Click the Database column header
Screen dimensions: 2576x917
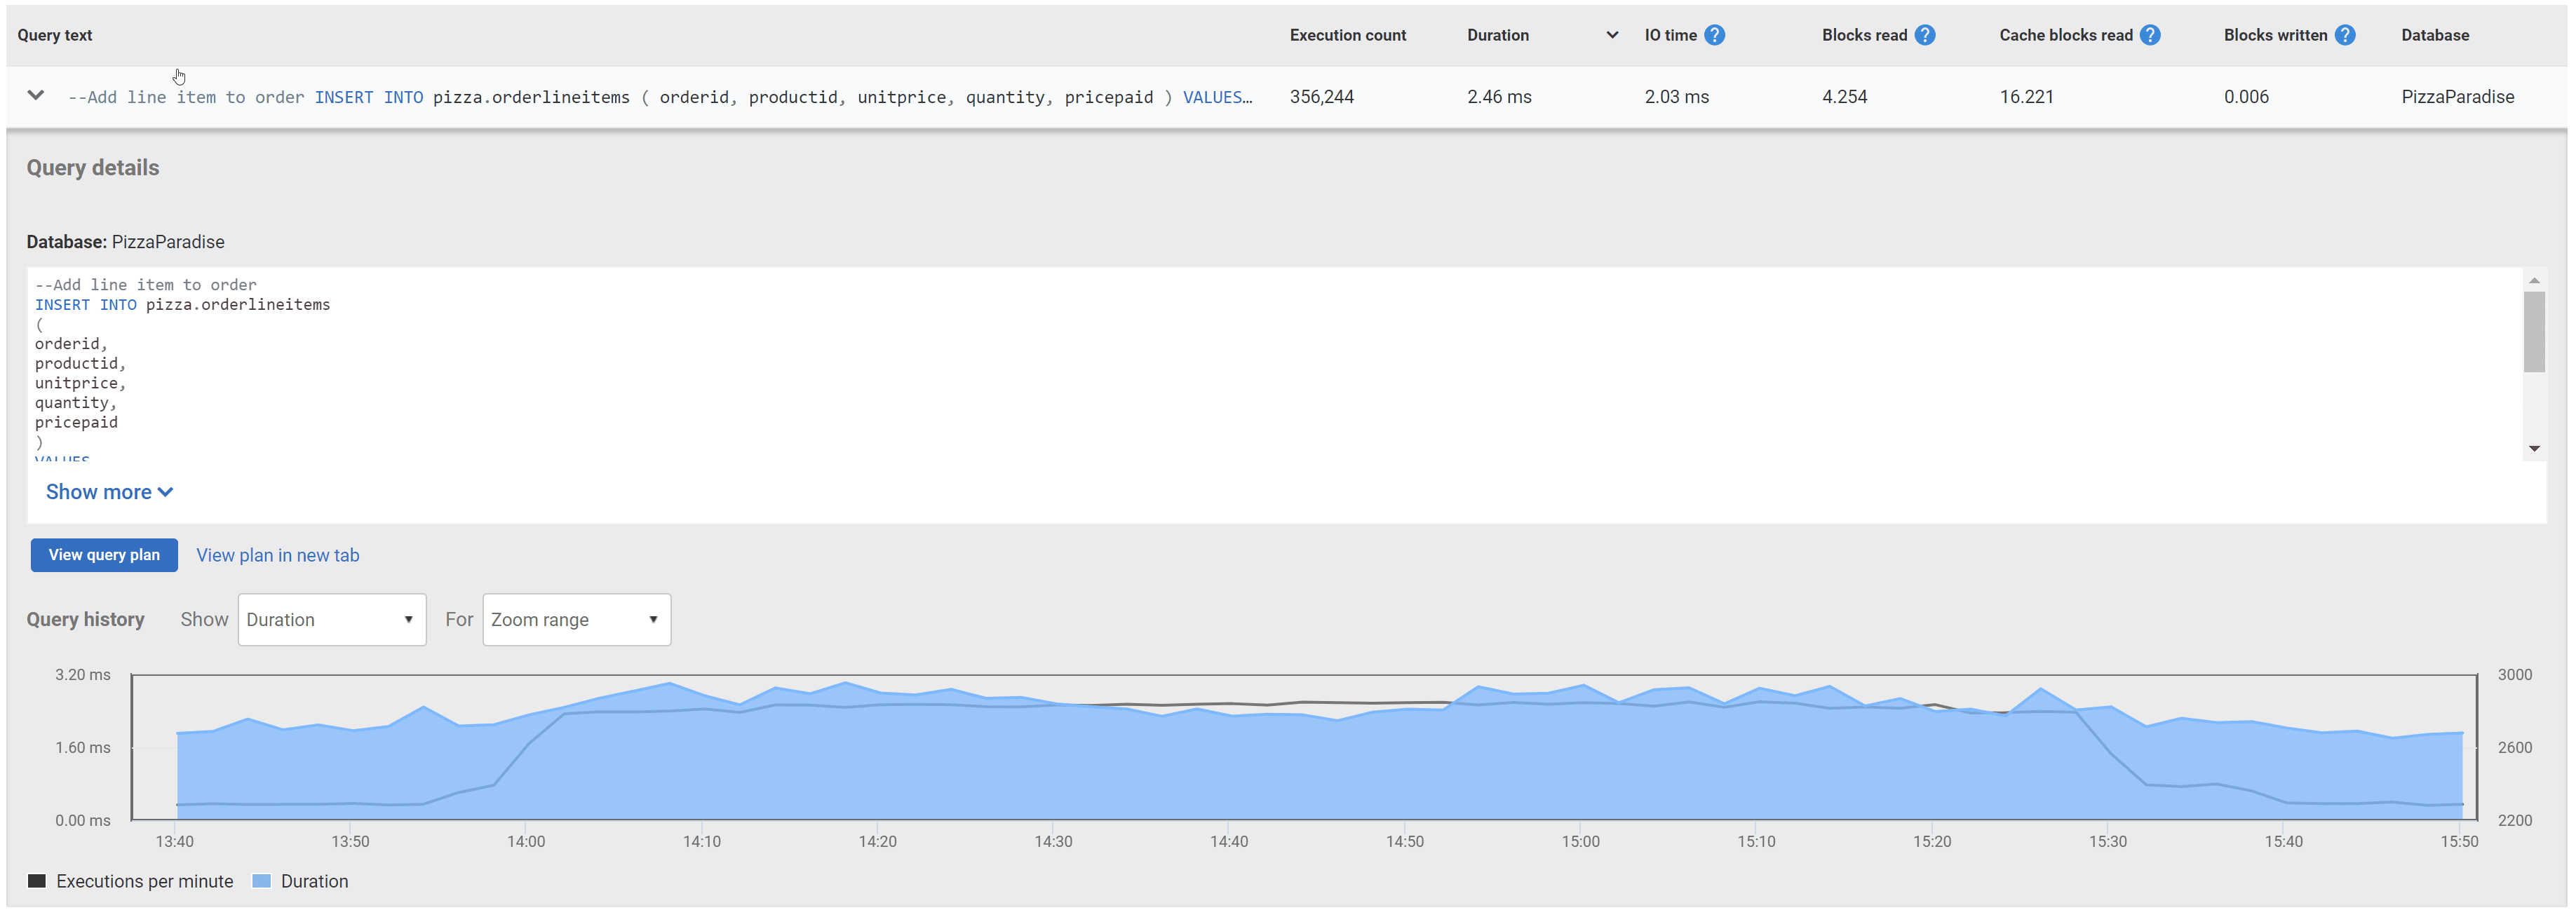tap(2434, 34)
